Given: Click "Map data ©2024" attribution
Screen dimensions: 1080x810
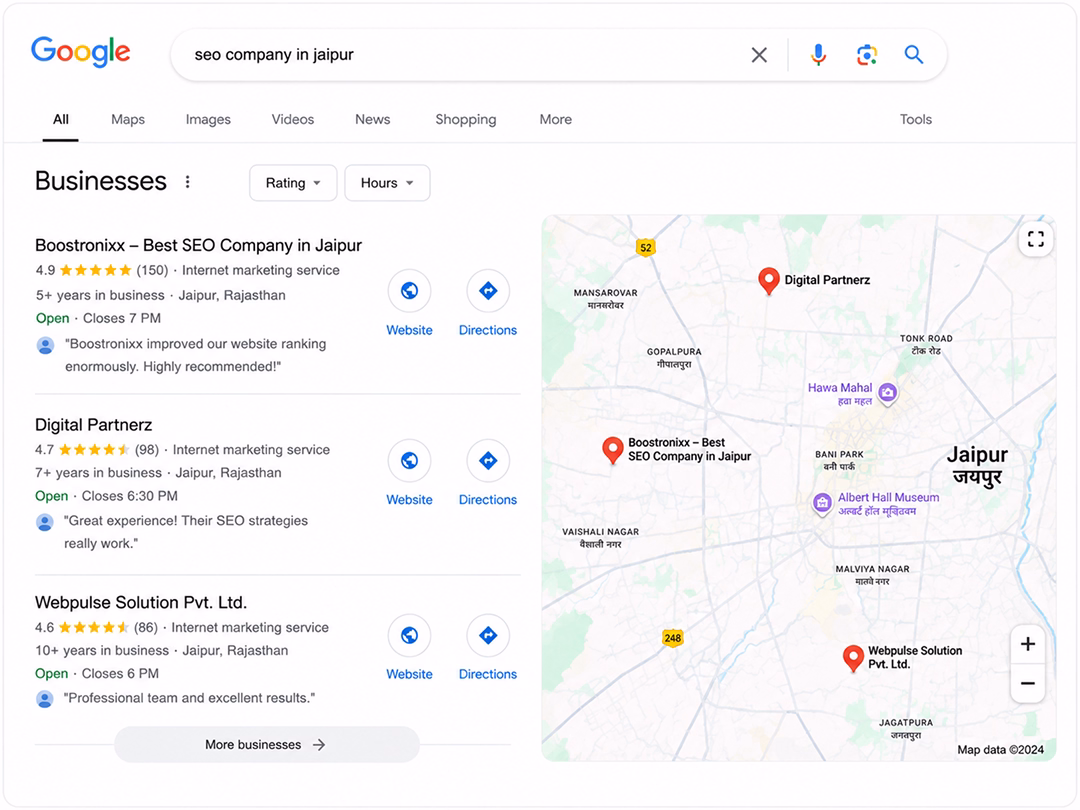Looking at the screenshot, I should pyautogui.click(x=1000, y=749).
